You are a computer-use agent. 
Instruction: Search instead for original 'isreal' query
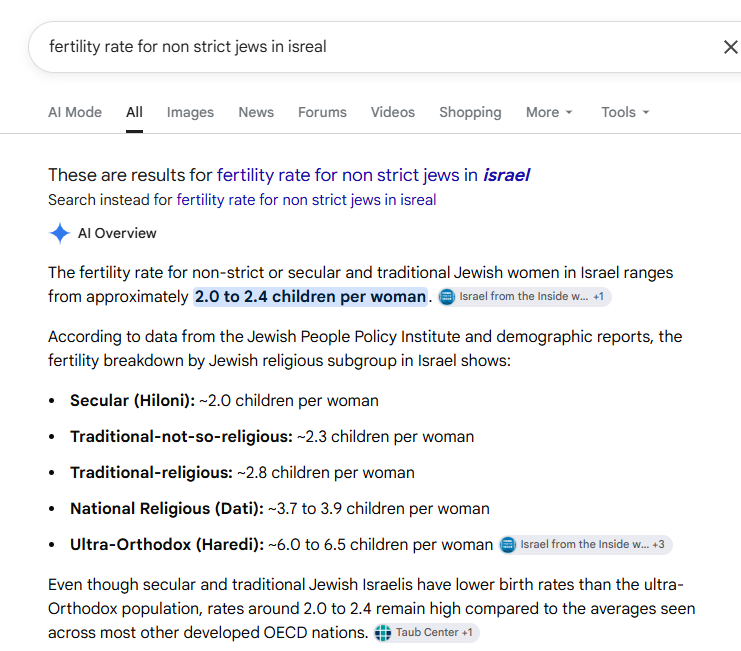[306, 200]
